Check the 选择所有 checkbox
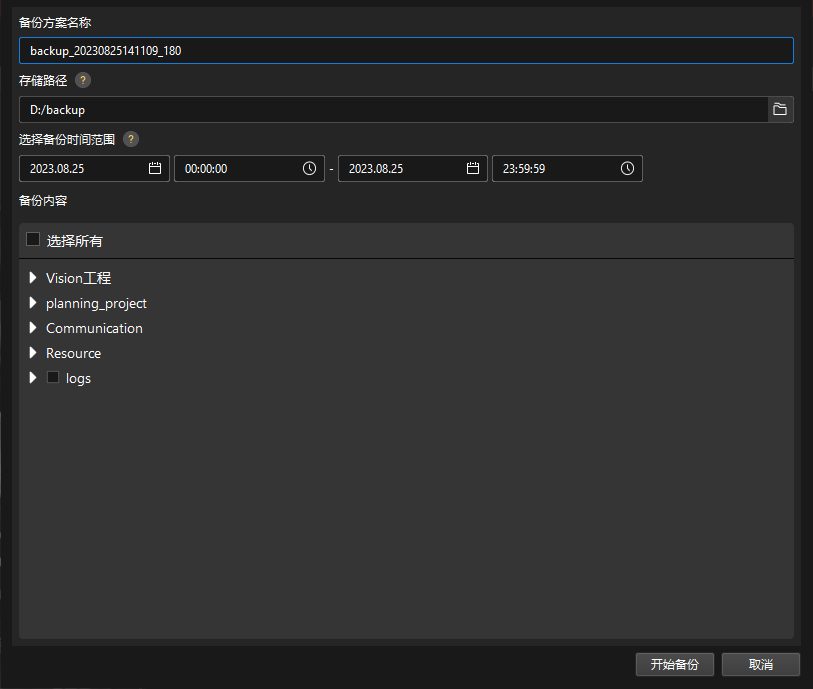Screen dimensions: 813x689 point(33,240)
